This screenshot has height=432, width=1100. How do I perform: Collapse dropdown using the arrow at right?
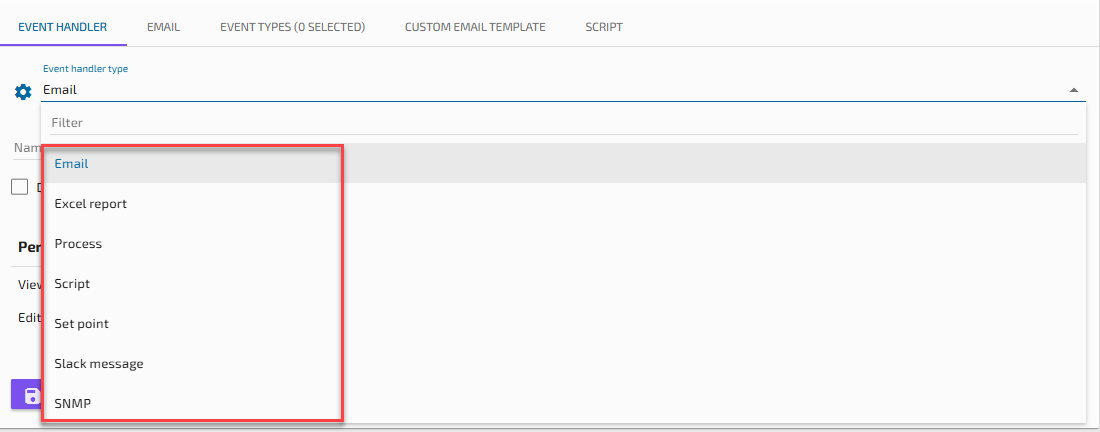[1073, 90]
